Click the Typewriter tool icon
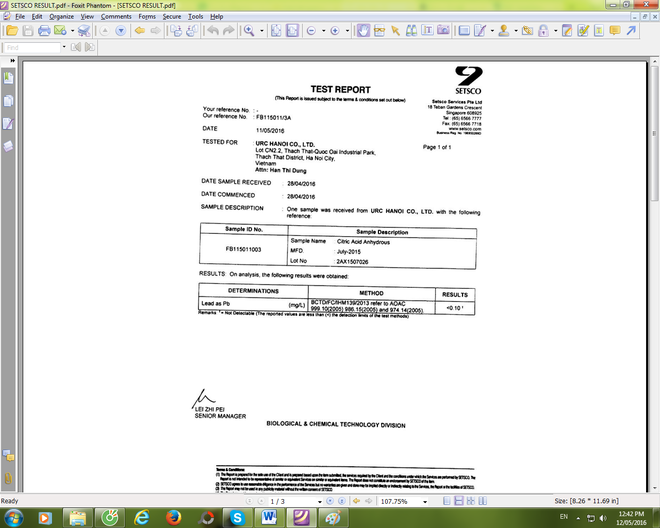Image resolution: width=660 pixels, height=528 pixels. (599, 31)
